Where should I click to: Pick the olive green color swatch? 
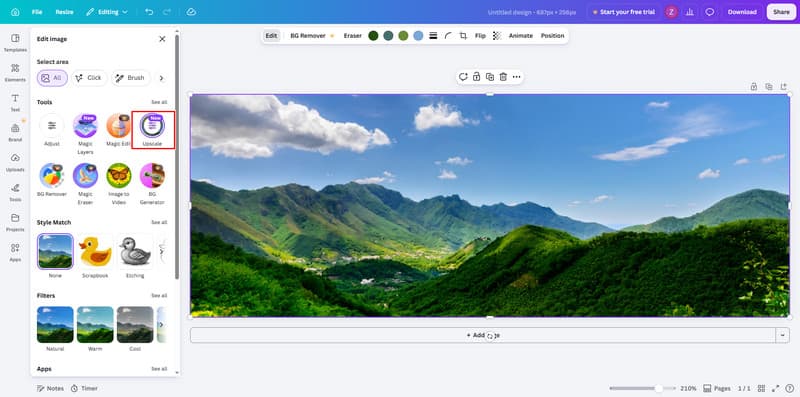tap(403, 36)
